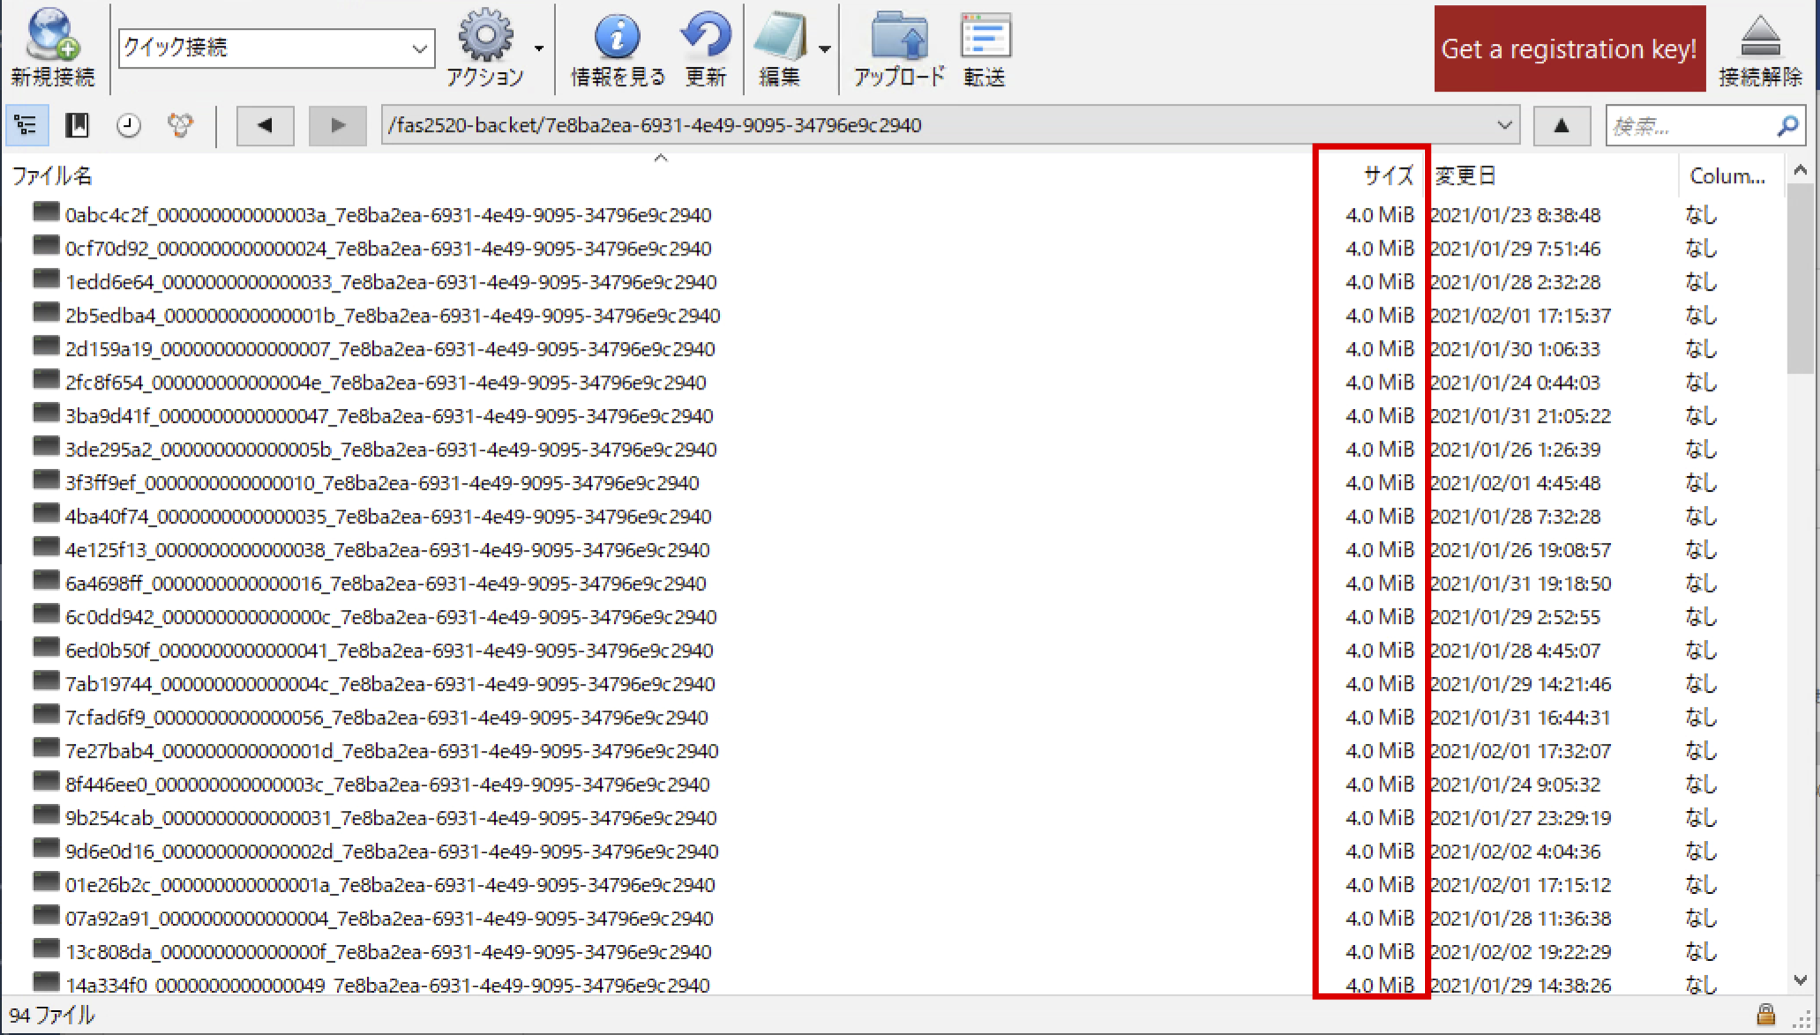Open the path field dropdown chevron
Image resolution: width=1820 pixels, height=1035 pixels.
click(x=1504, y=125)
